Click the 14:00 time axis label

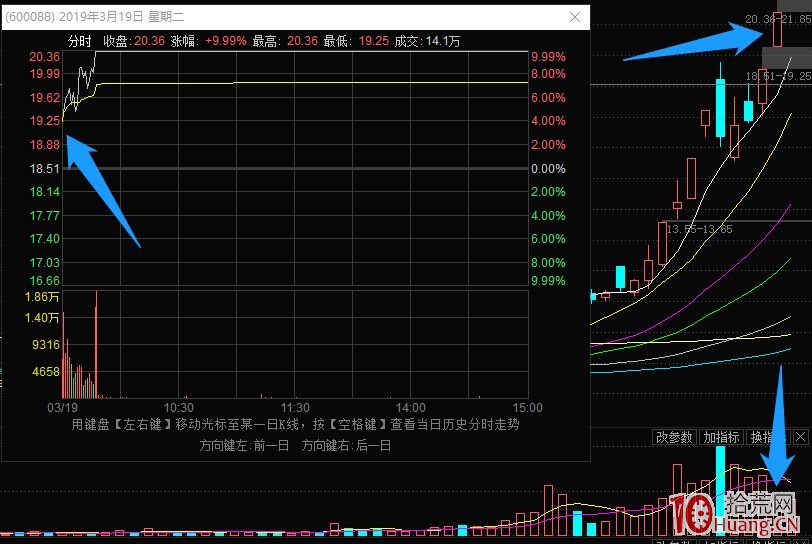click(411, 408)
